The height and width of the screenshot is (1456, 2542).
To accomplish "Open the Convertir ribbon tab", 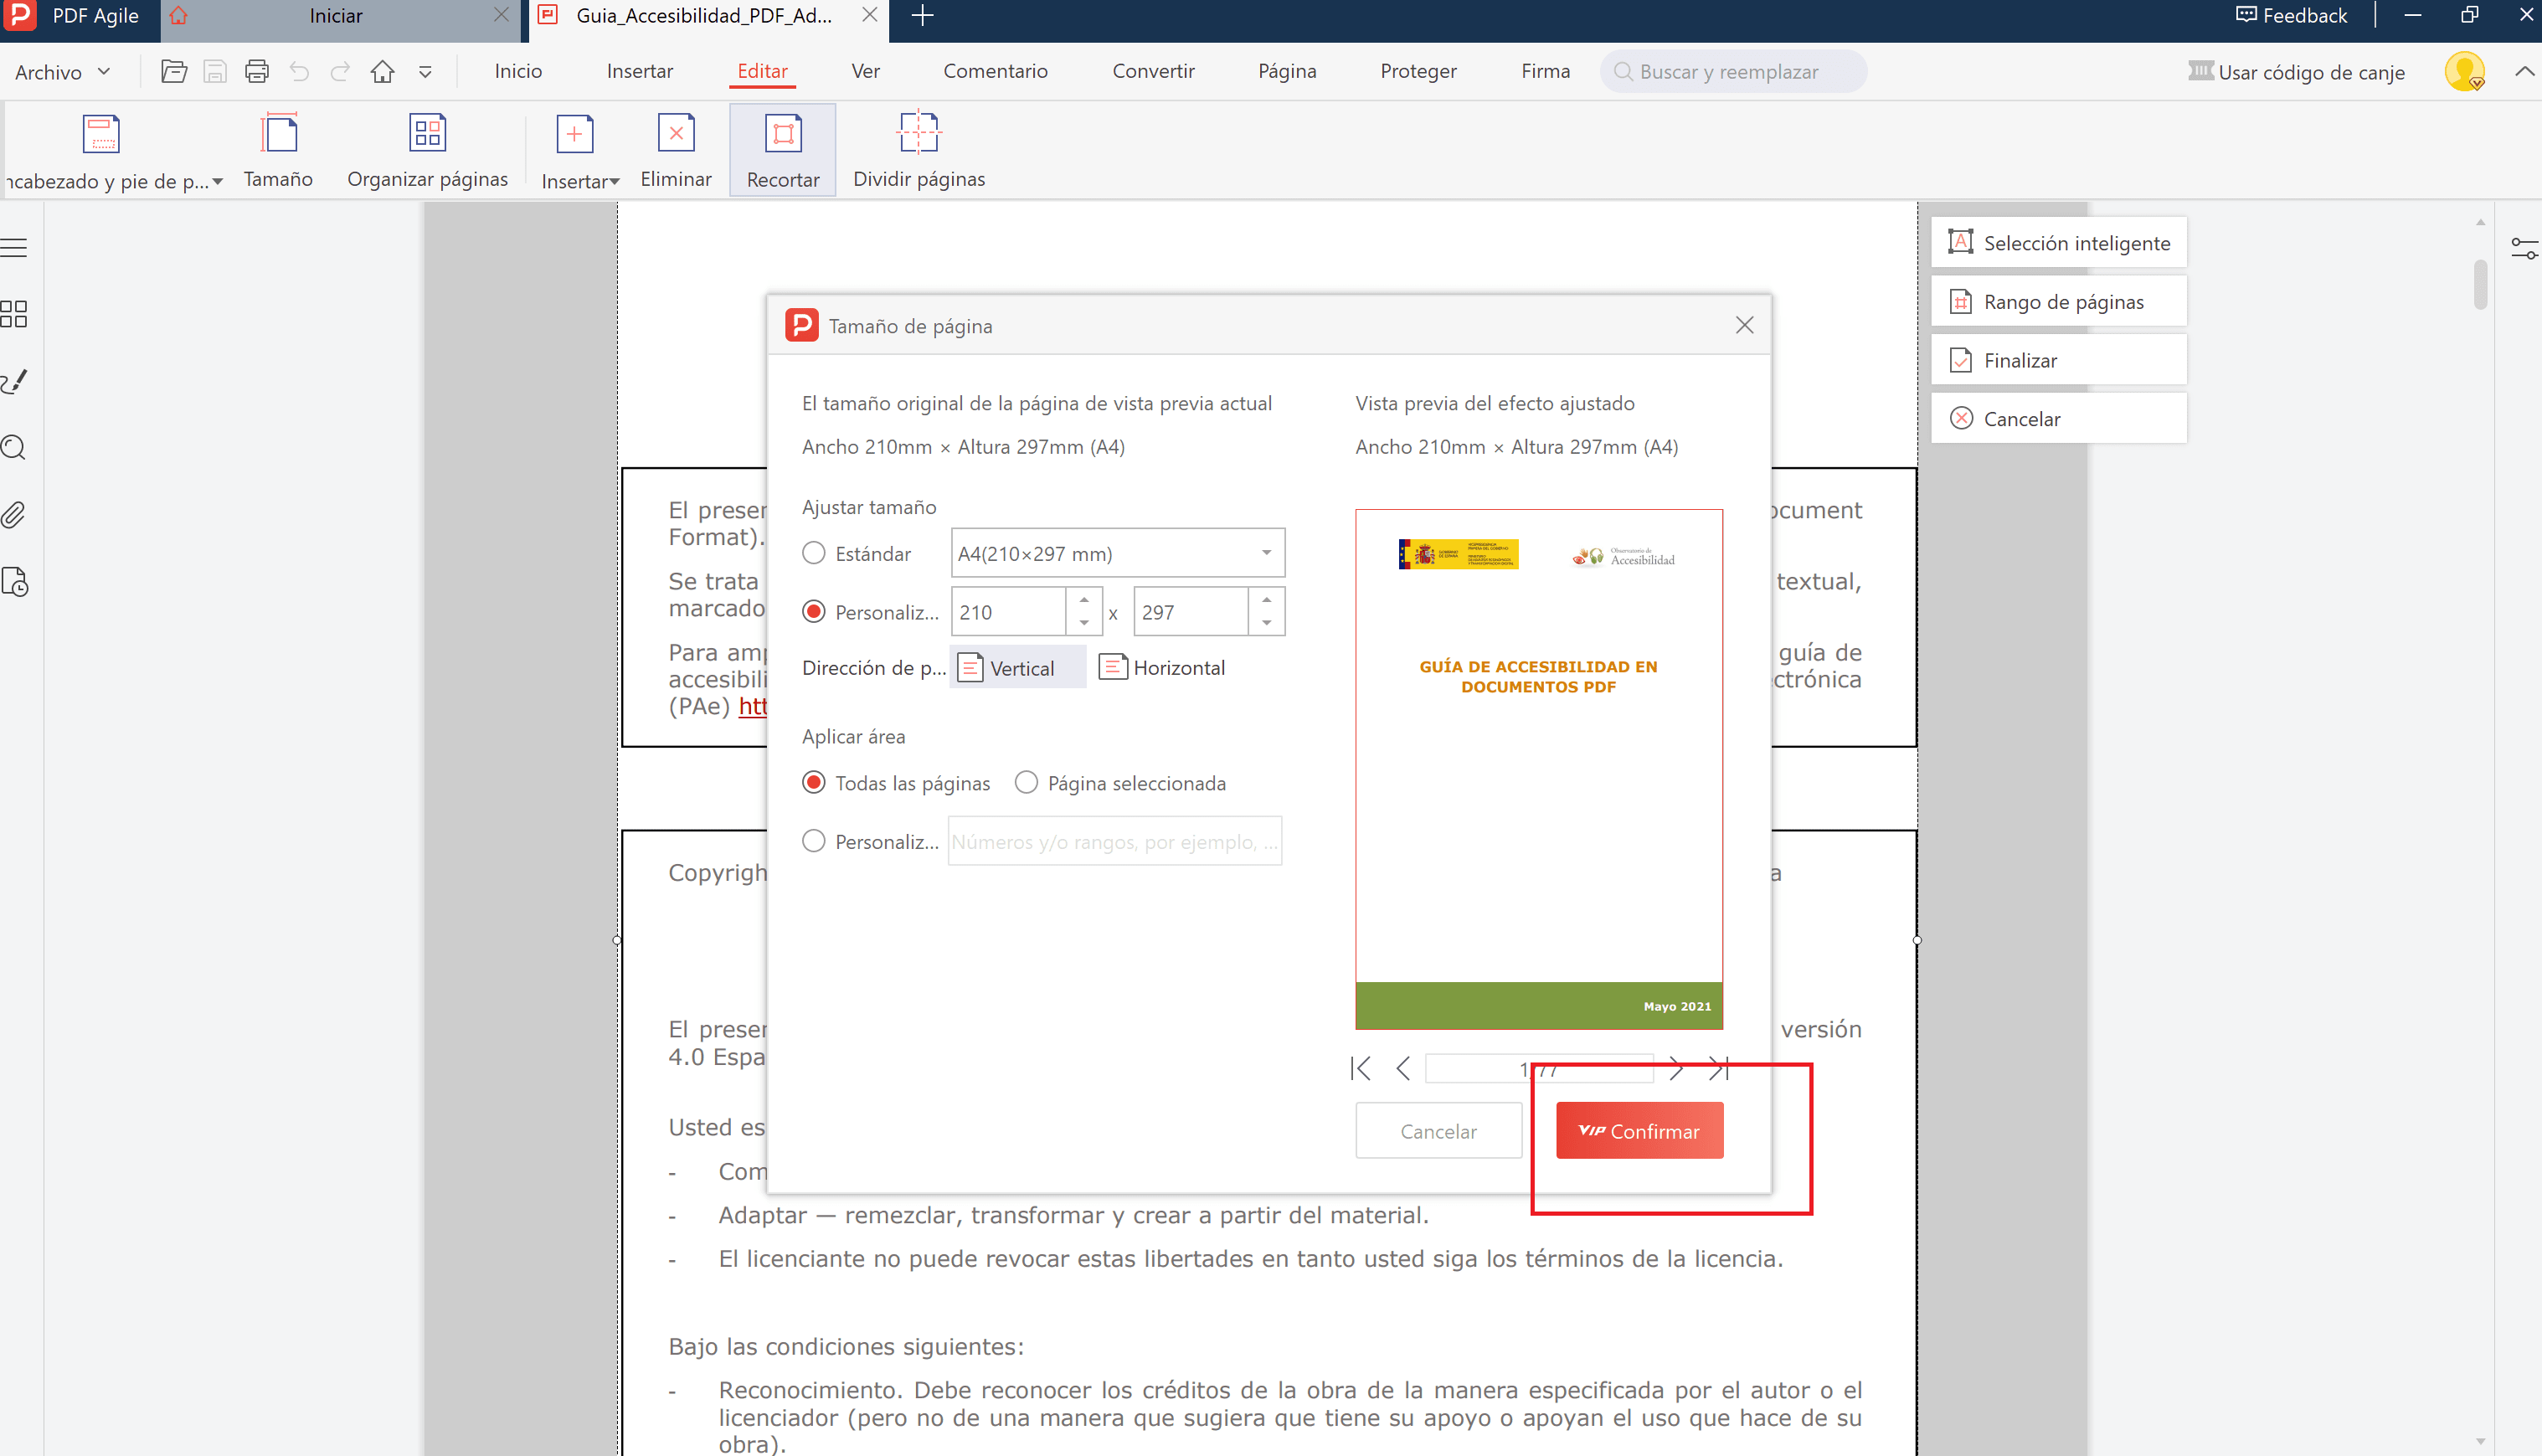I will click(x=1153, y=71).
